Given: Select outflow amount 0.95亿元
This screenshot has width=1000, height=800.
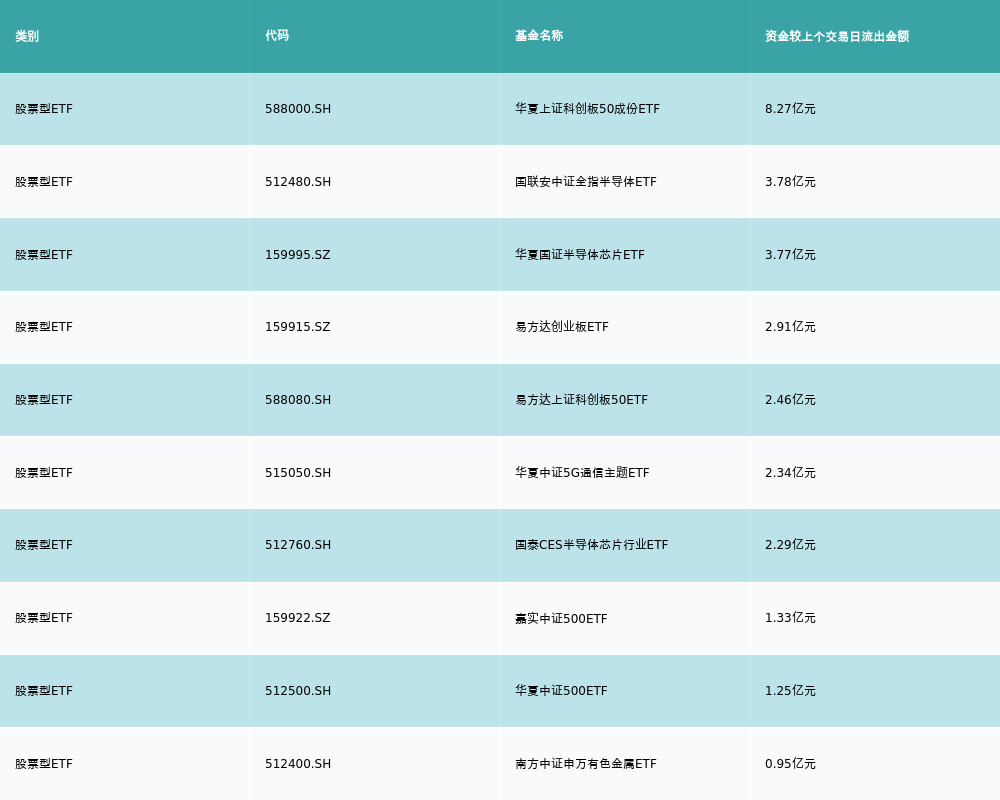Looking at the screenshot, I should pyautogui.click(x=790, y=764).
